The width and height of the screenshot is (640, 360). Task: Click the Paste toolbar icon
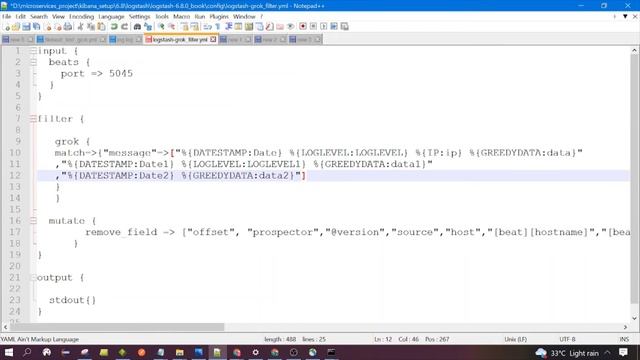click(101, 27)
